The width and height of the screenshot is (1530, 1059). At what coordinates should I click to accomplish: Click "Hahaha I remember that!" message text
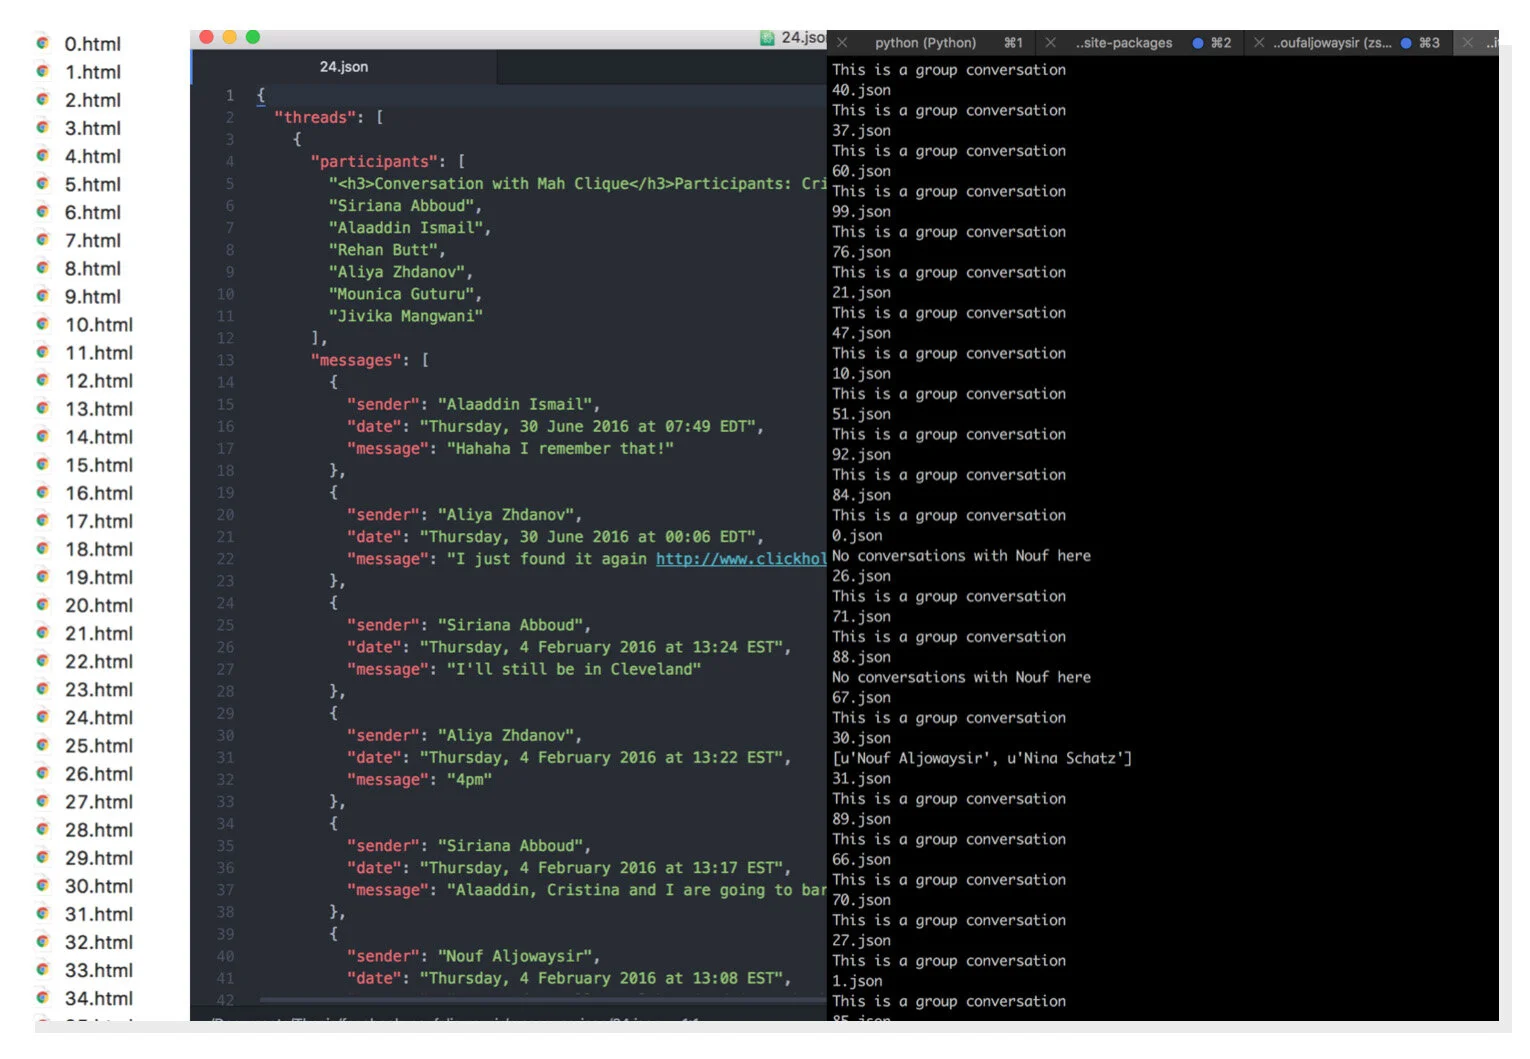point(560,449)
